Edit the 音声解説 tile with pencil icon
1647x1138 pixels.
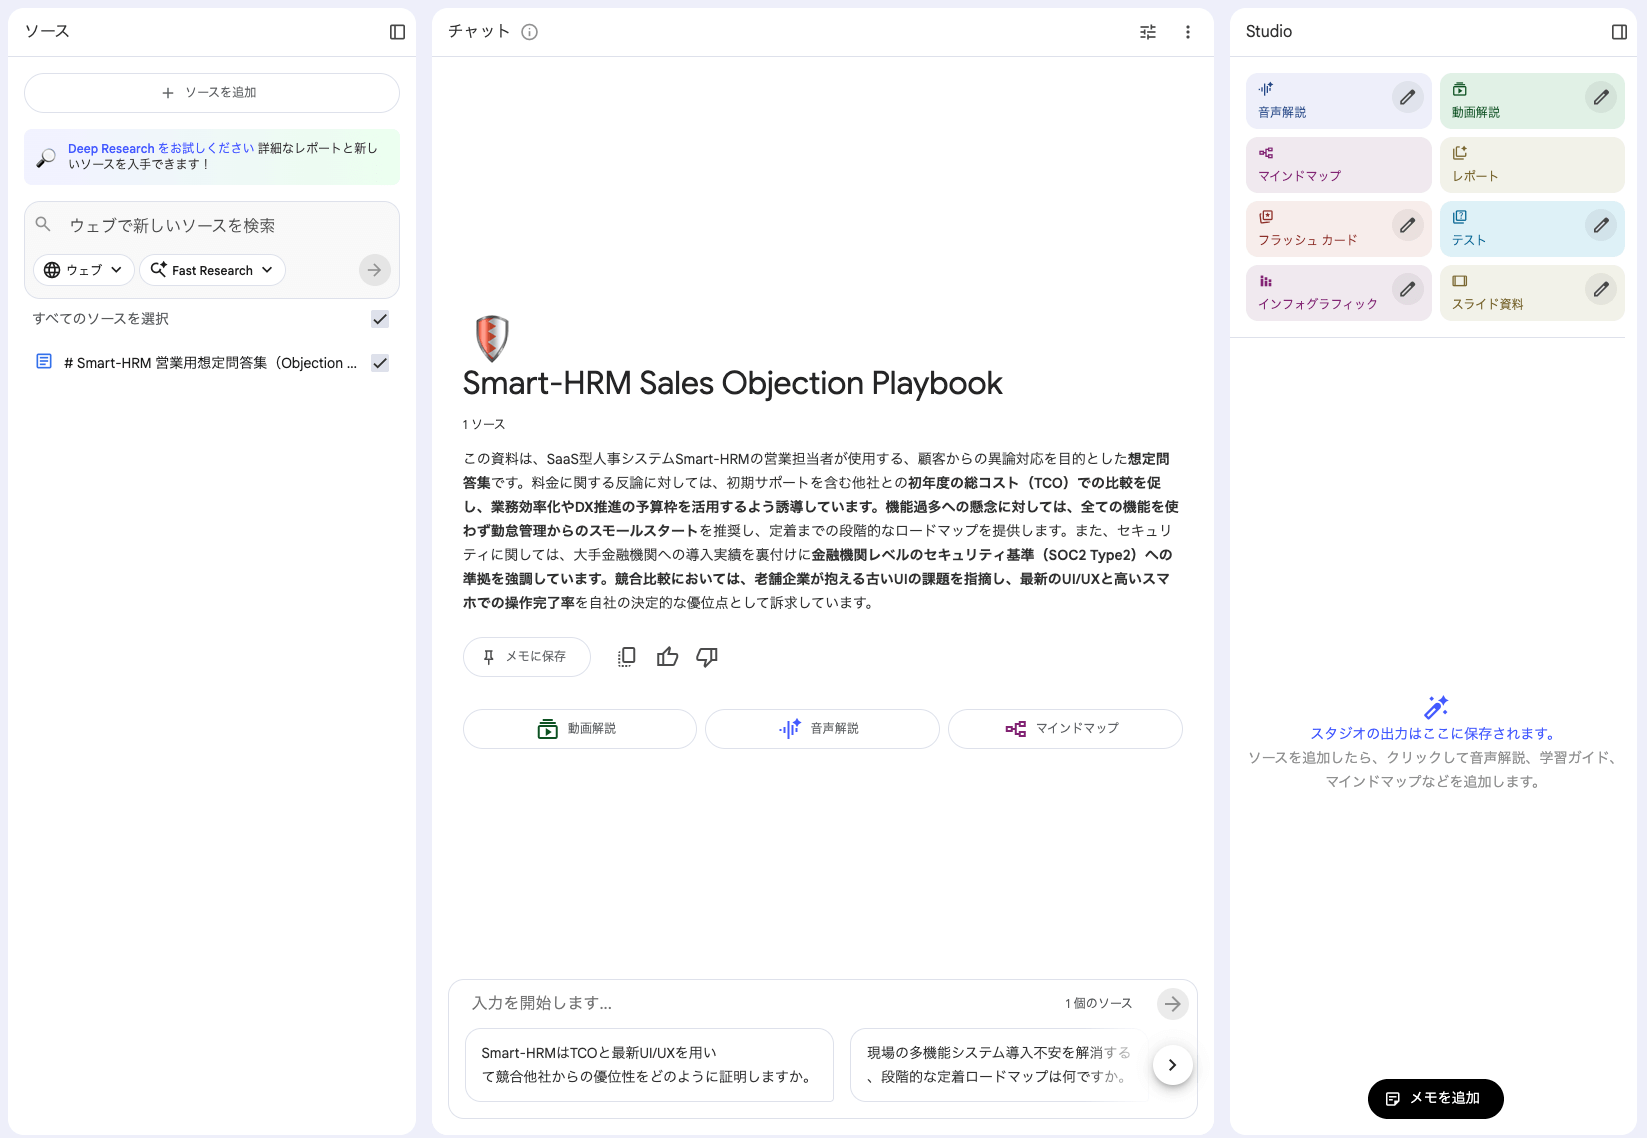click(x=1407, y=97)
